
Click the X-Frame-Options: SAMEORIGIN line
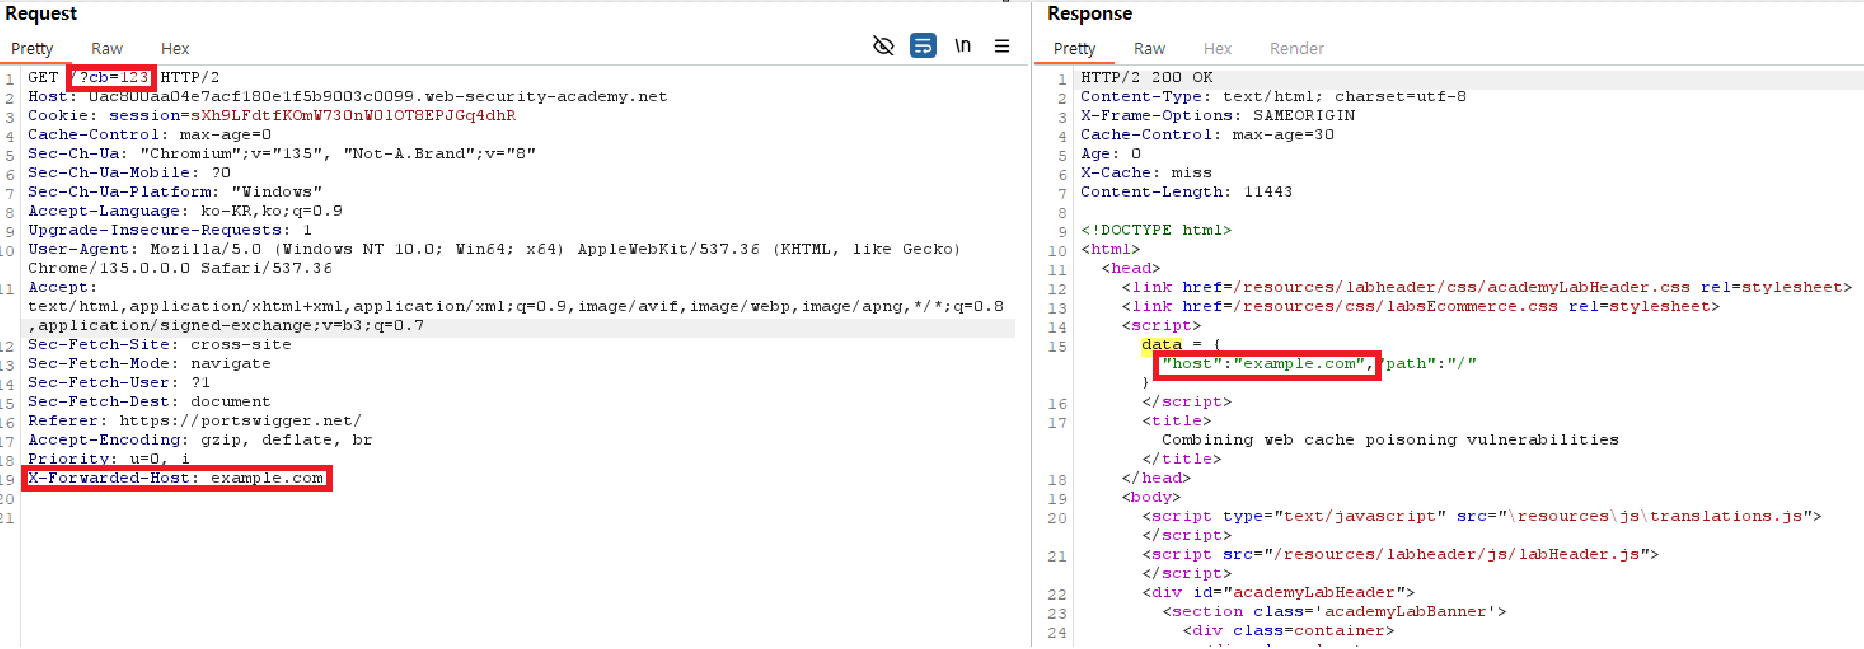click(x=1218, y=115)
